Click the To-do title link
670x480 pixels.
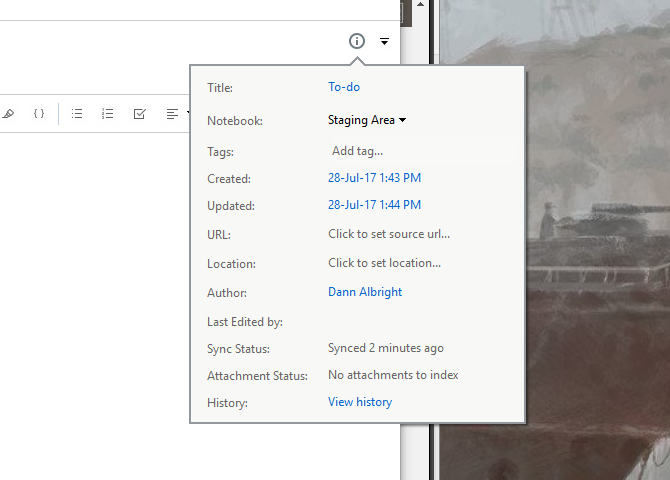[x=344, y=87]
